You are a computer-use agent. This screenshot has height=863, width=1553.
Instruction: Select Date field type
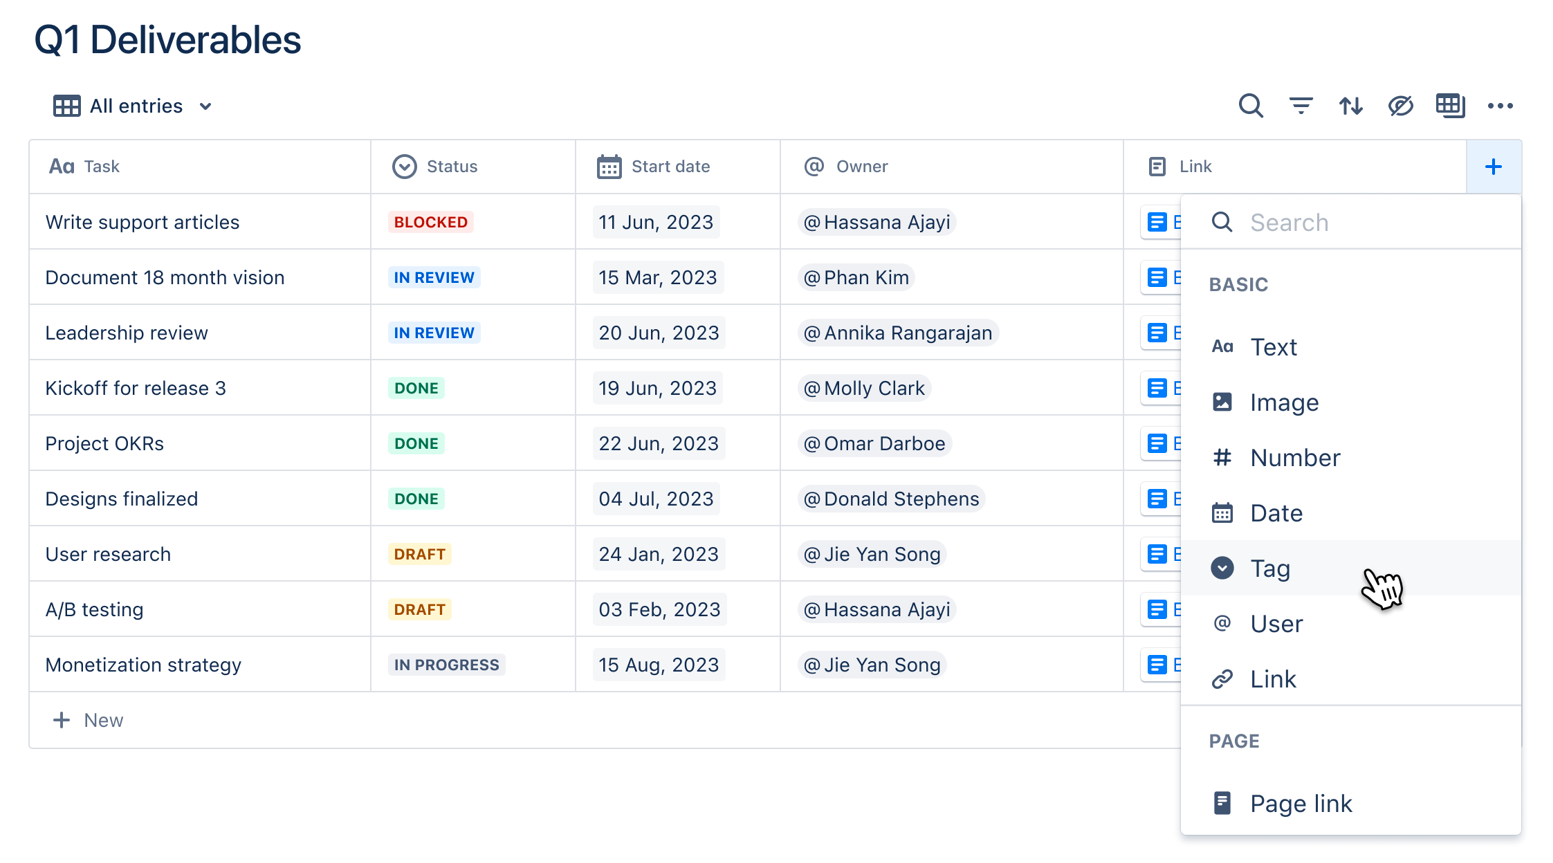[1351, 513]
